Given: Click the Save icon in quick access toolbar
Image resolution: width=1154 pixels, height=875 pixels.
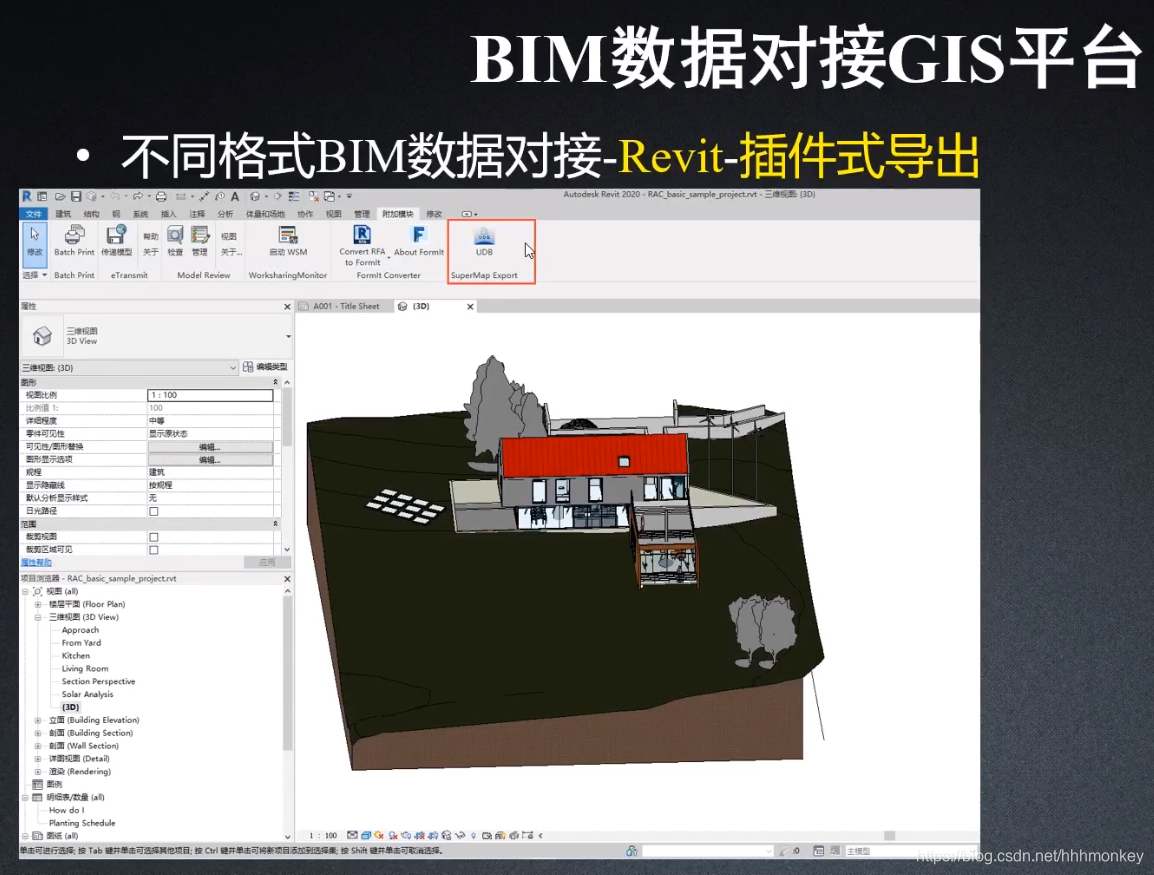Looking at the screenshot, I should click(x=76, y=196).
